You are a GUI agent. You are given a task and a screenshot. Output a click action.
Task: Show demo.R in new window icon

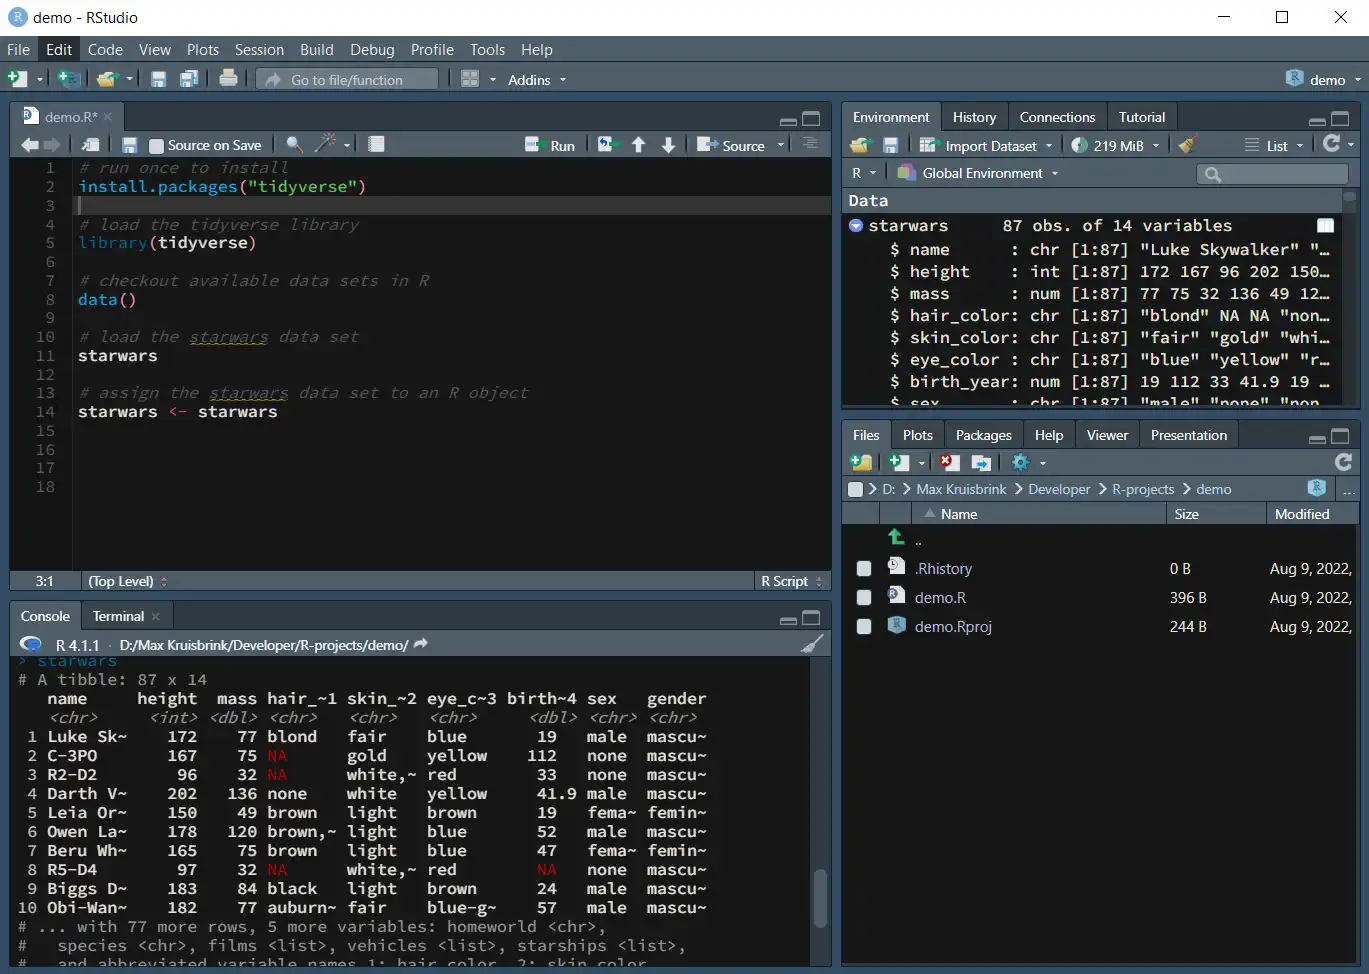(x=91, y=145)
